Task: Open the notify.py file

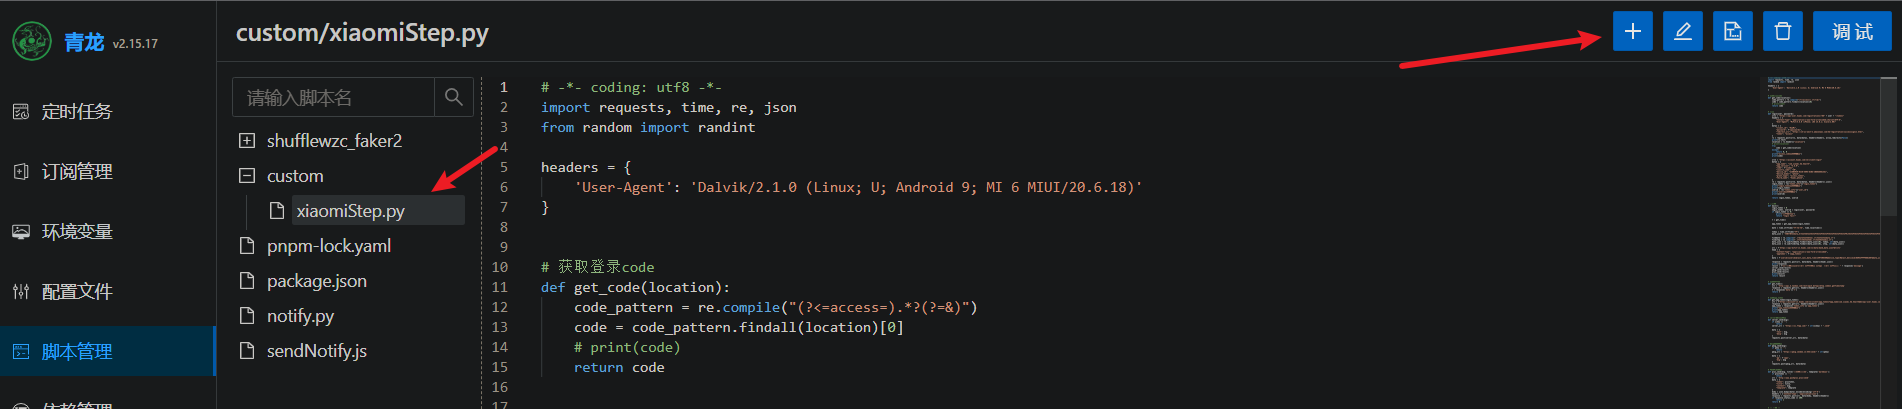Action: (x=300, y=316)
